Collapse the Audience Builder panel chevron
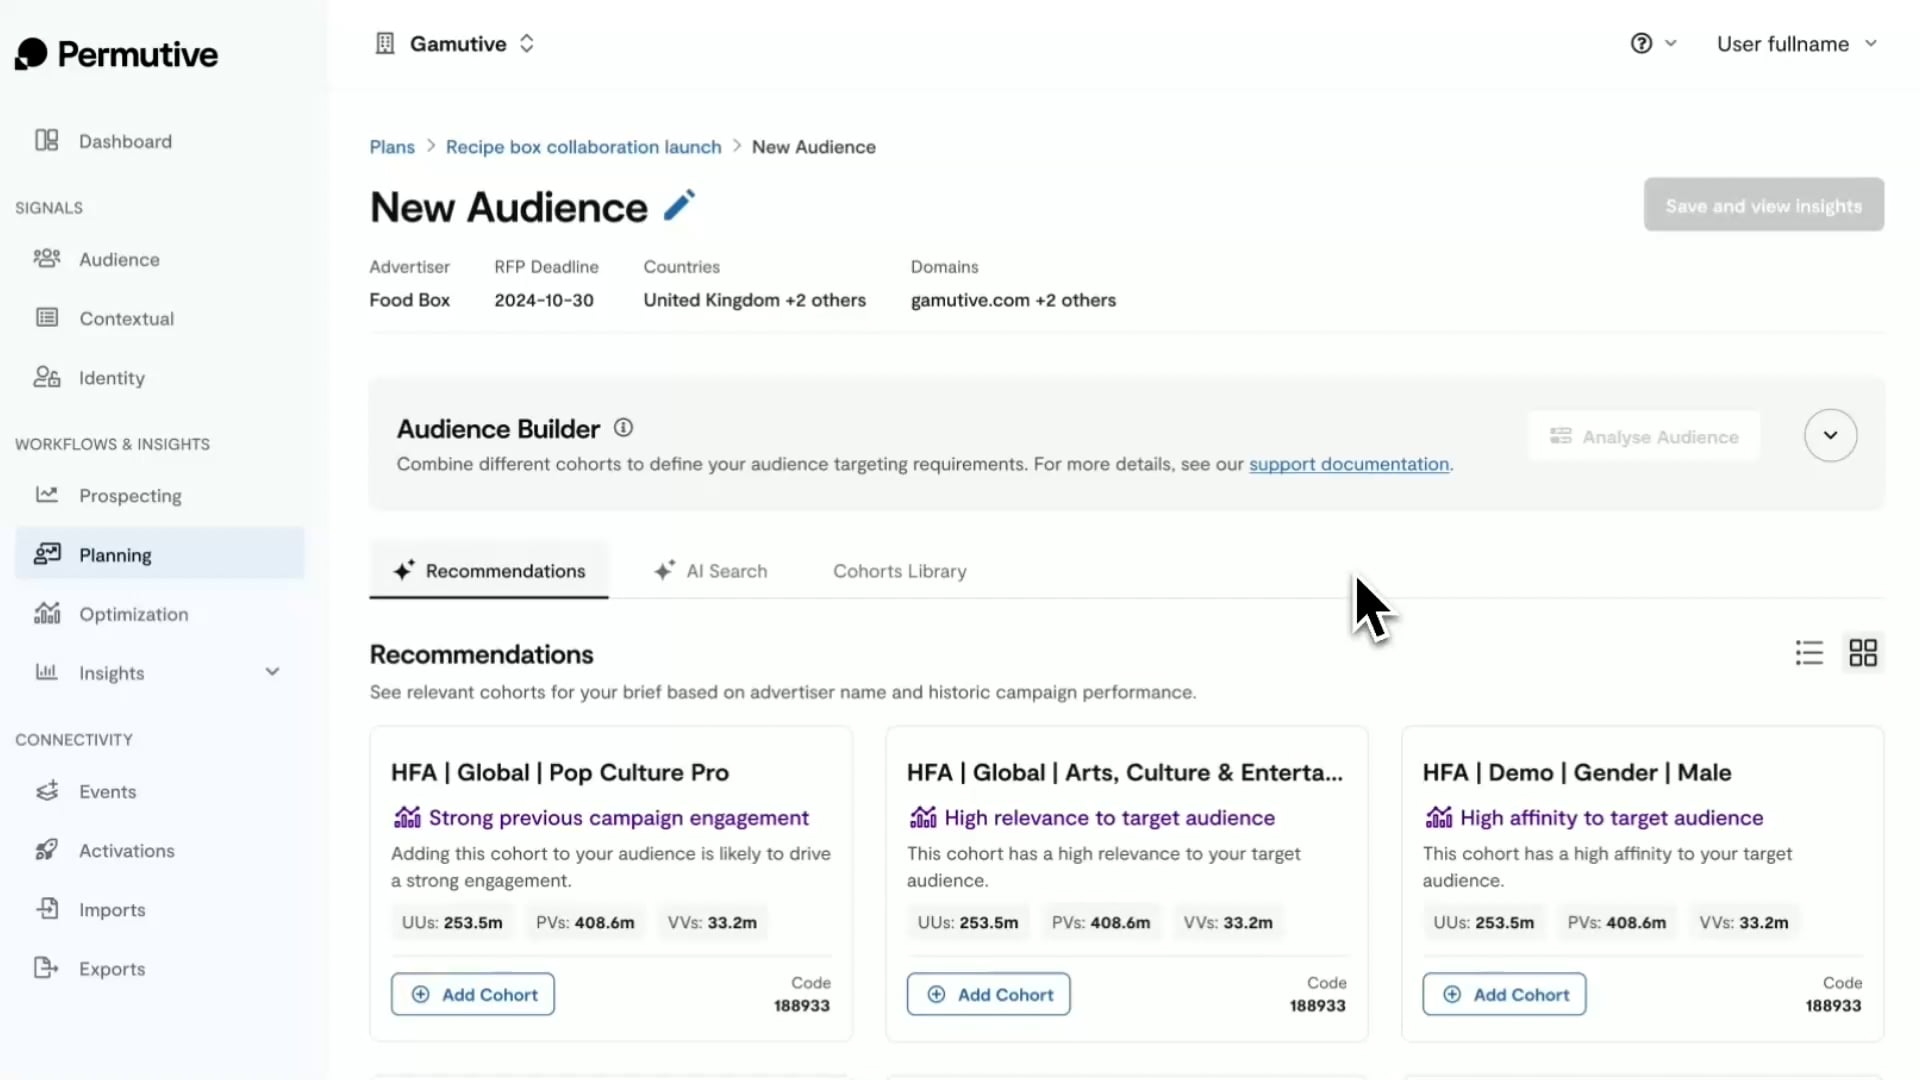Viewport: 1920px width, 1080px height. (1830, 436)
